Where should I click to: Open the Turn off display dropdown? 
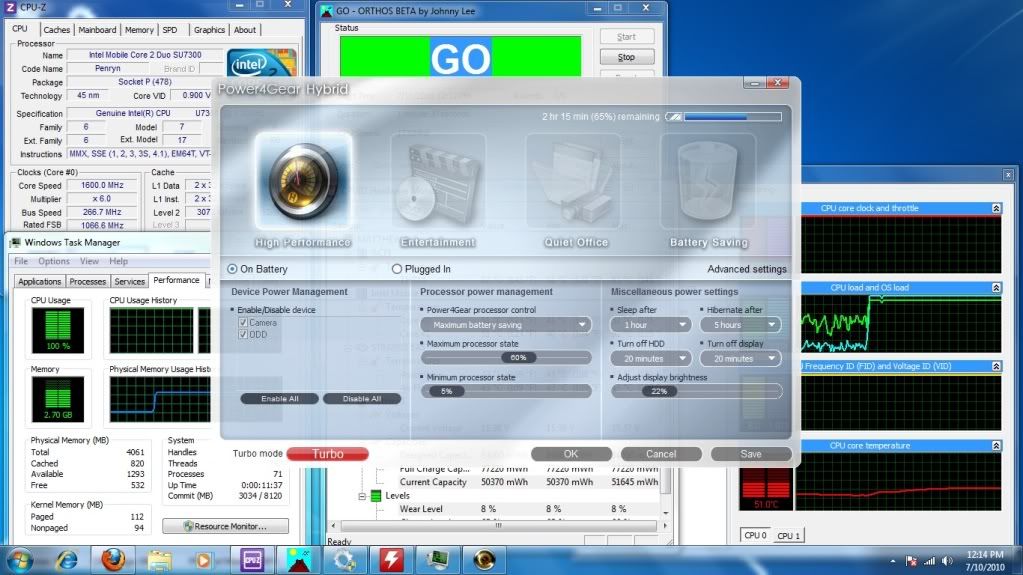(741, 358)
